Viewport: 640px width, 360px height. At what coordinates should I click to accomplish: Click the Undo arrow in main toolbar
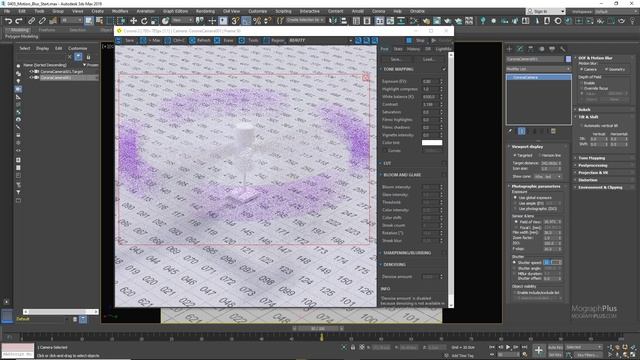(8, 20)
